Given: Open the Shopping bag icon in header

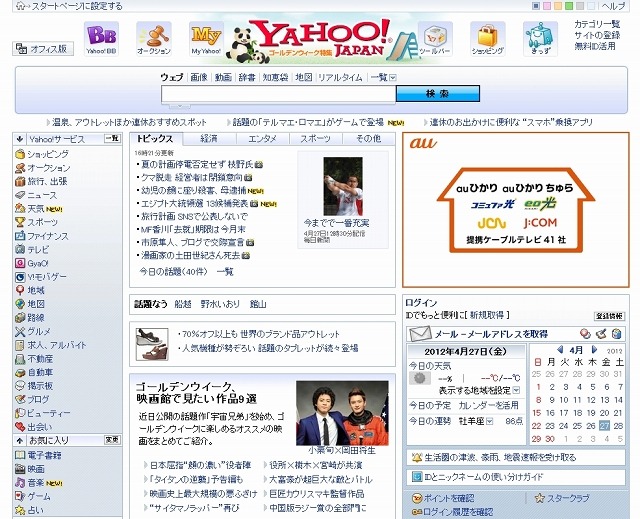Looking at the screenshot, I should pos(488,39).
